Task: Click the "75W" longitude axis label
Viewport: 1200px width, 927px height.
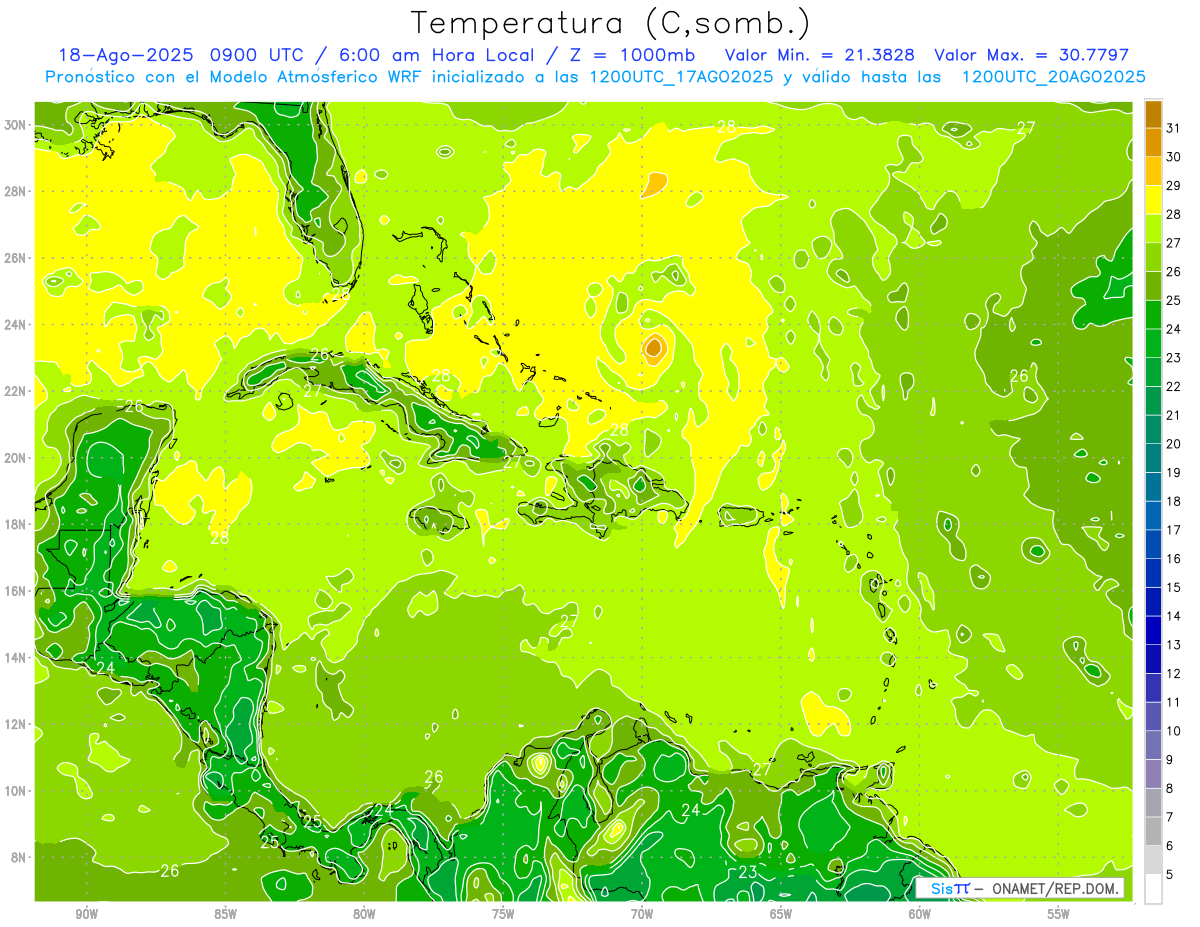Action: point(503,914)
